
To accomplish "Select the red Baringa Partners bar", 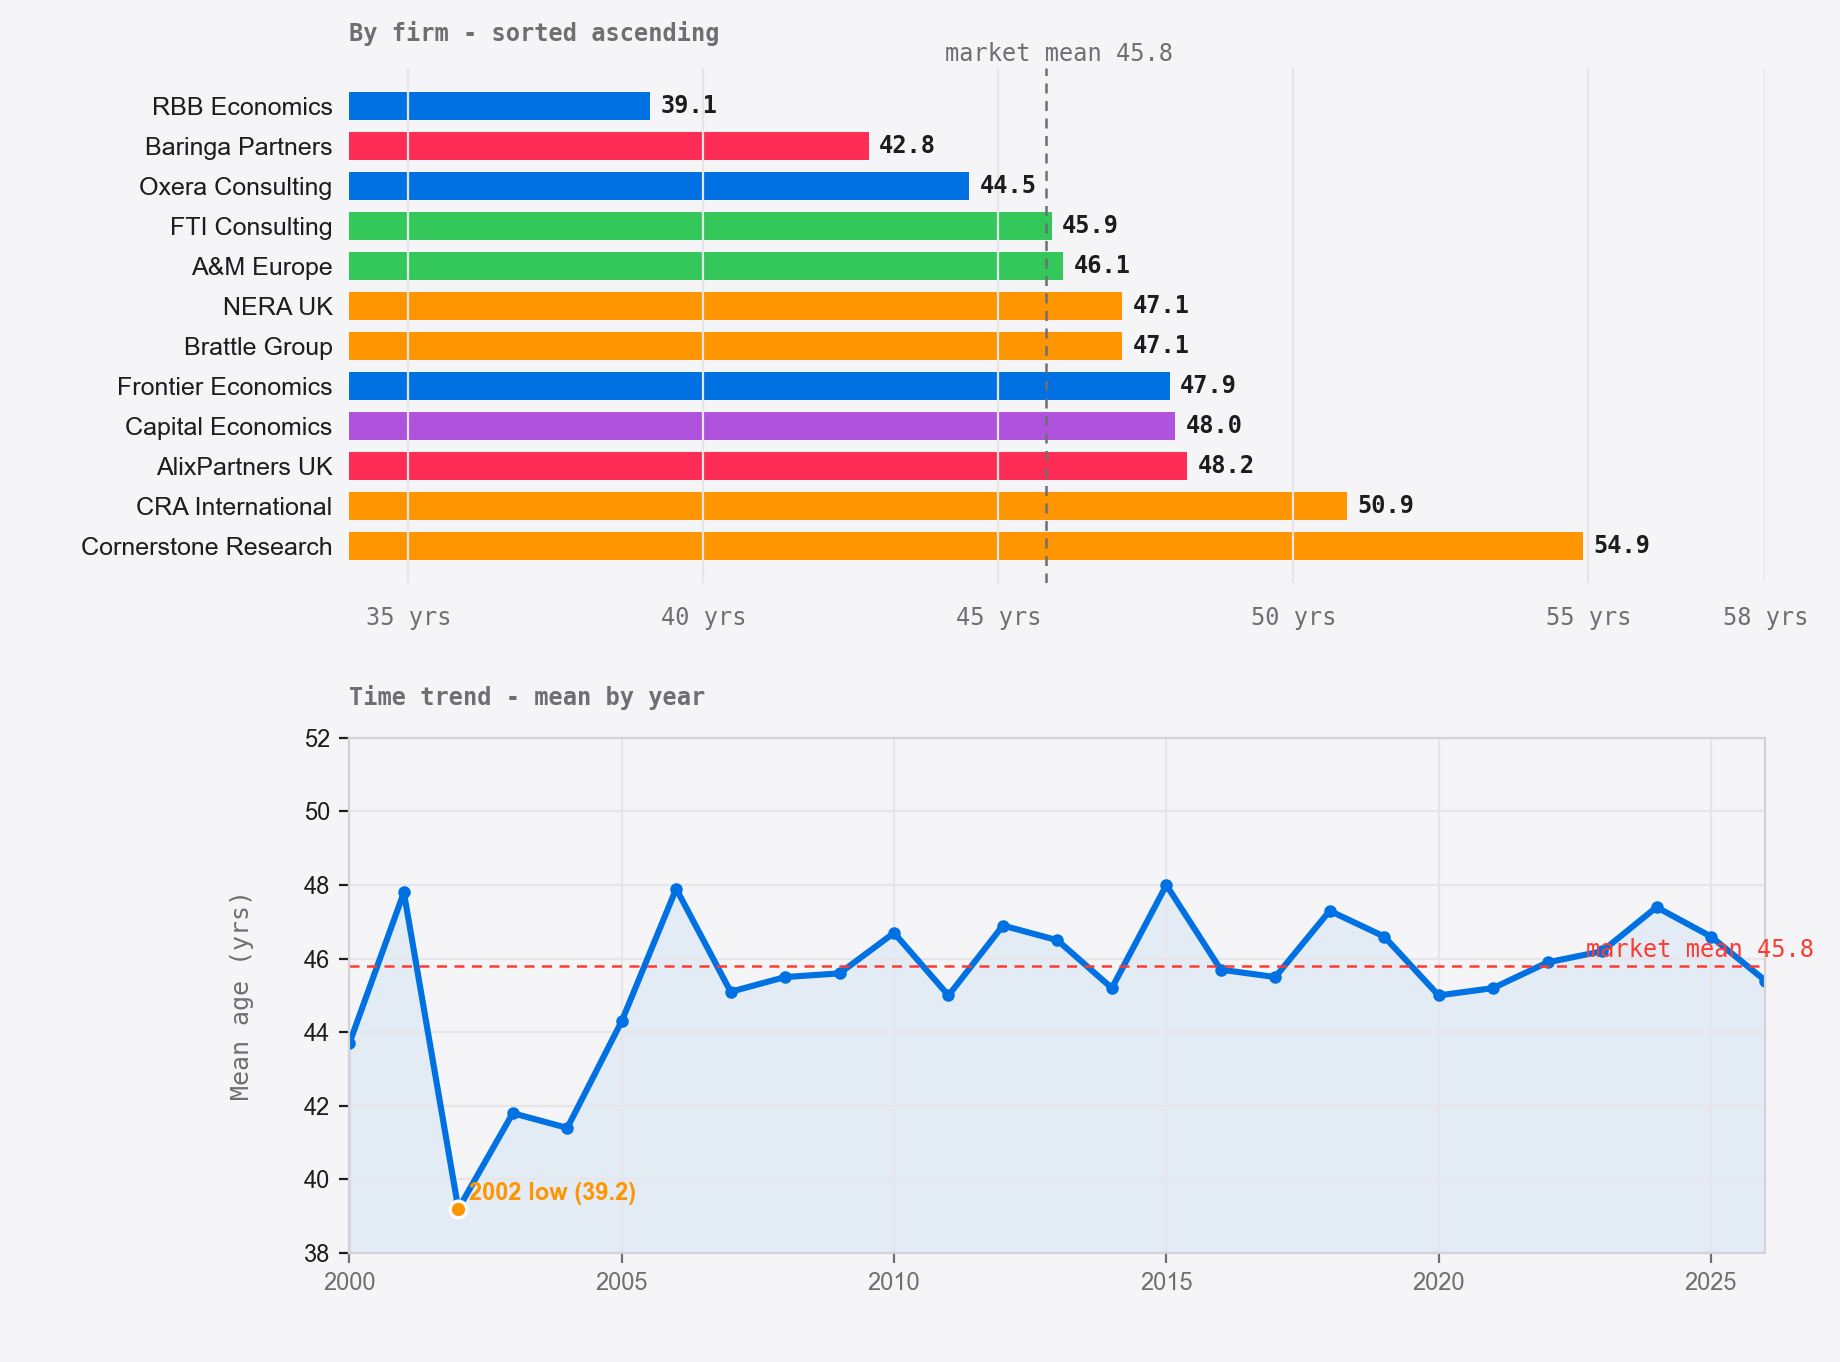I will point(609,146).
